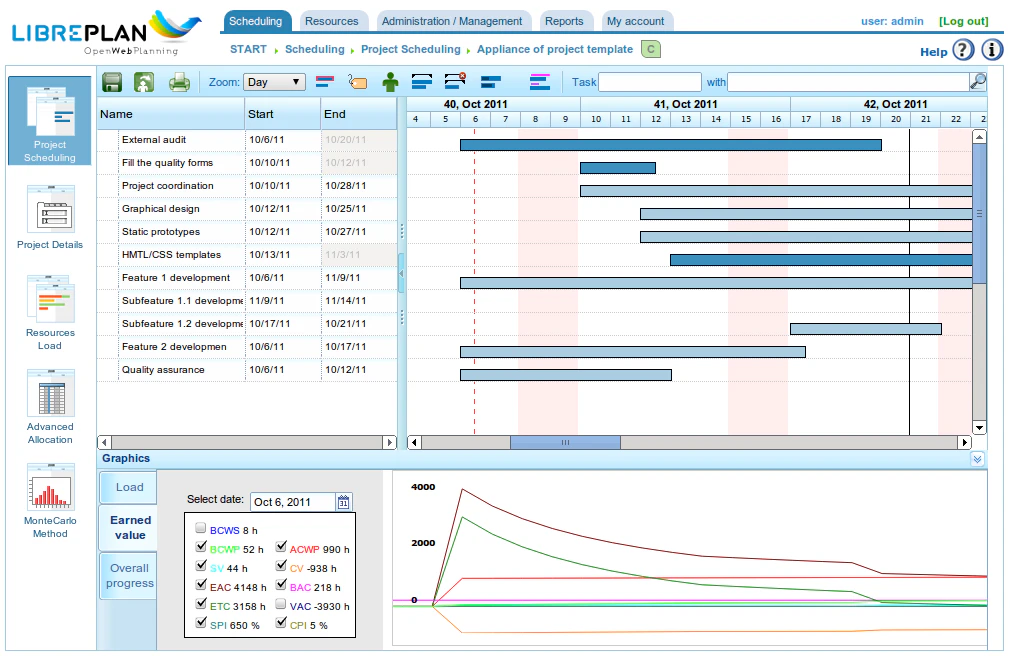Click the Quality assurance task name
Screen dimensions: 1010x656
(x=163, y=370)
